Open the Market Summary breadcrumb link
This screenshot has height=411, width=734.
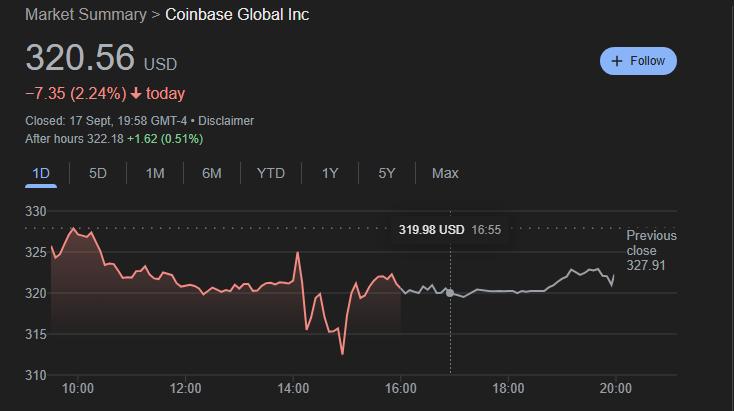86,15
